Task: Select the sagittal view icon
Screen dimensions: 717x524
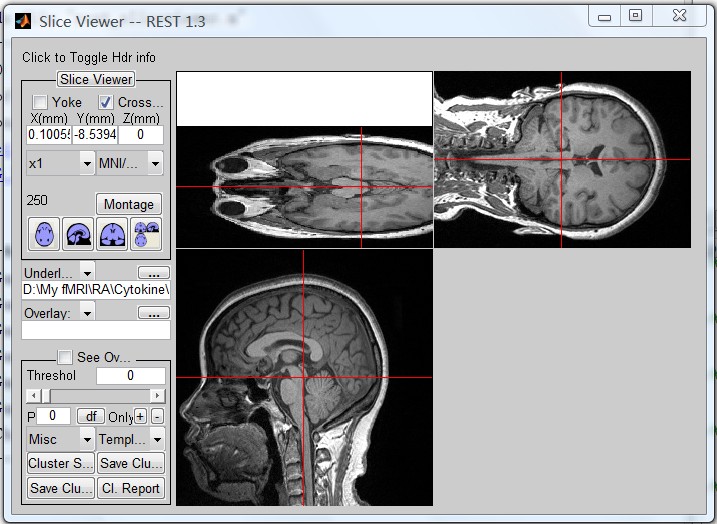Action: (78, 234)
